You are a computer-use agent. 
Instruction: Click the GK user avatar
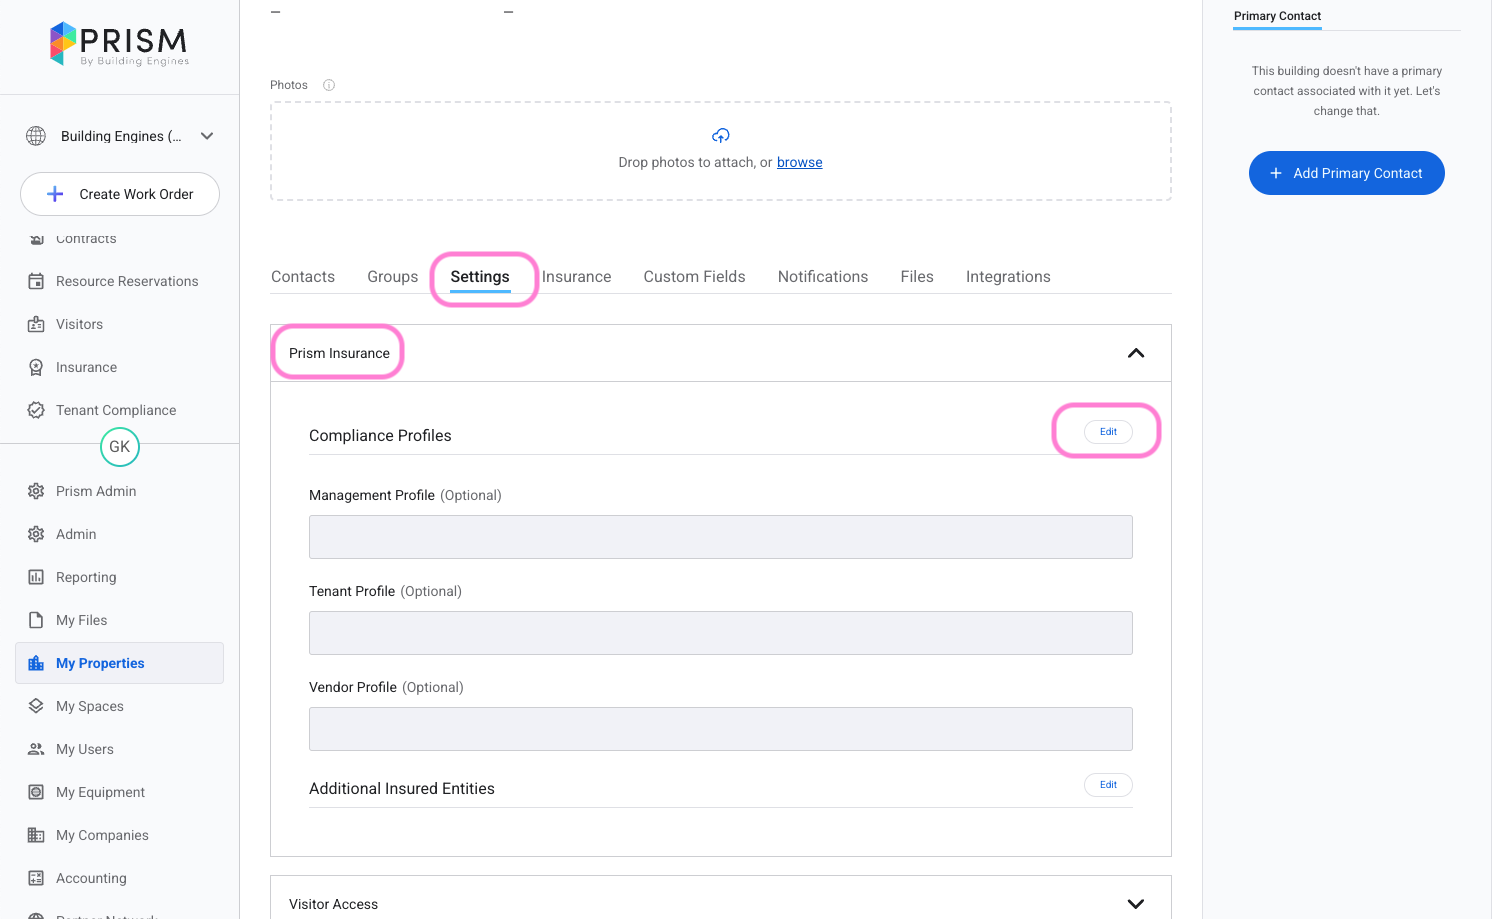point(120,447)
